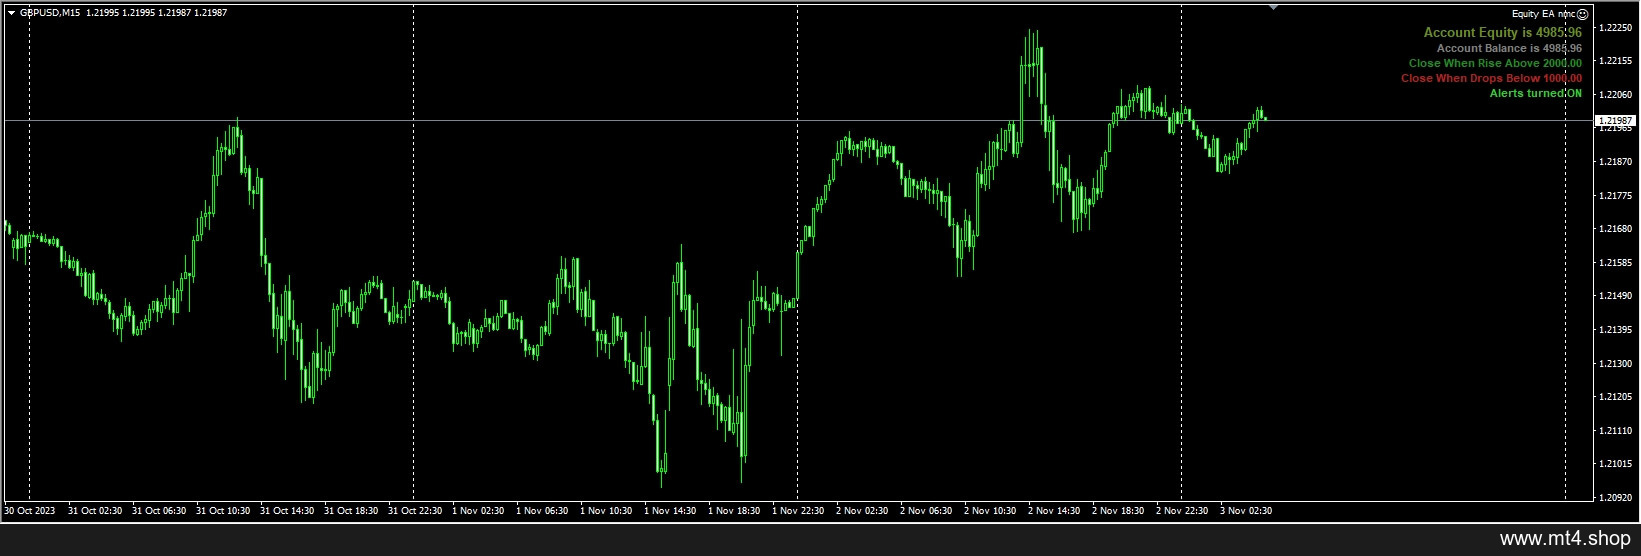Click 'Close When Rise Above 2000.00' label
Image resolution: width=1641 pixels, height=556 pixels.
pos(1495,63)
